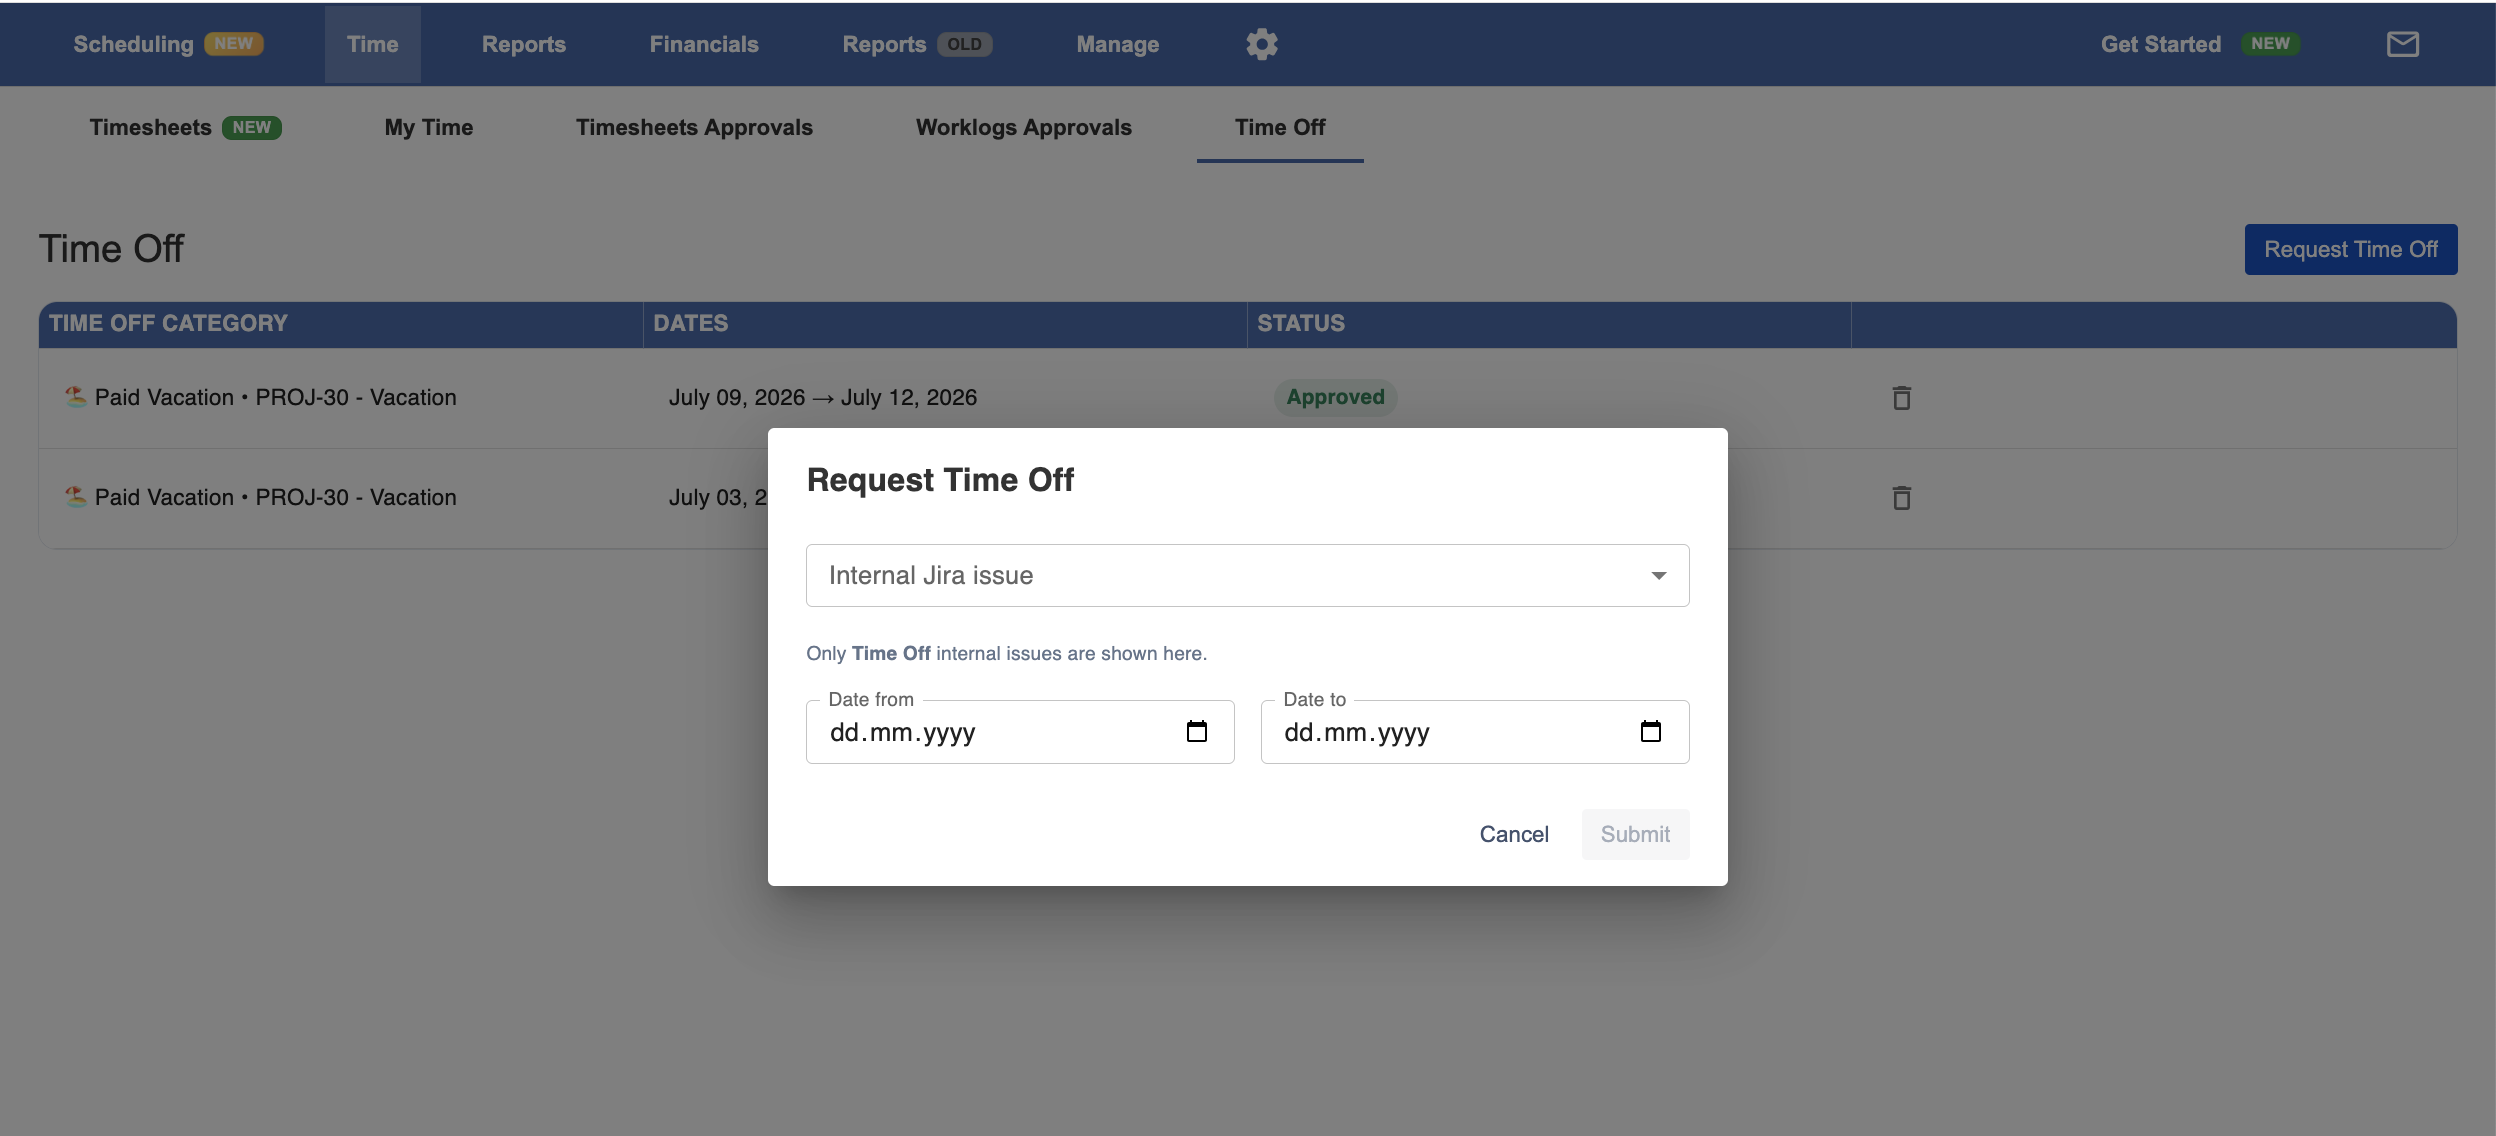Viewport: 2496px width, 1136px height.
Task: Click the first row's Paid Vacation beach icon
Action: tap(75, 397)
